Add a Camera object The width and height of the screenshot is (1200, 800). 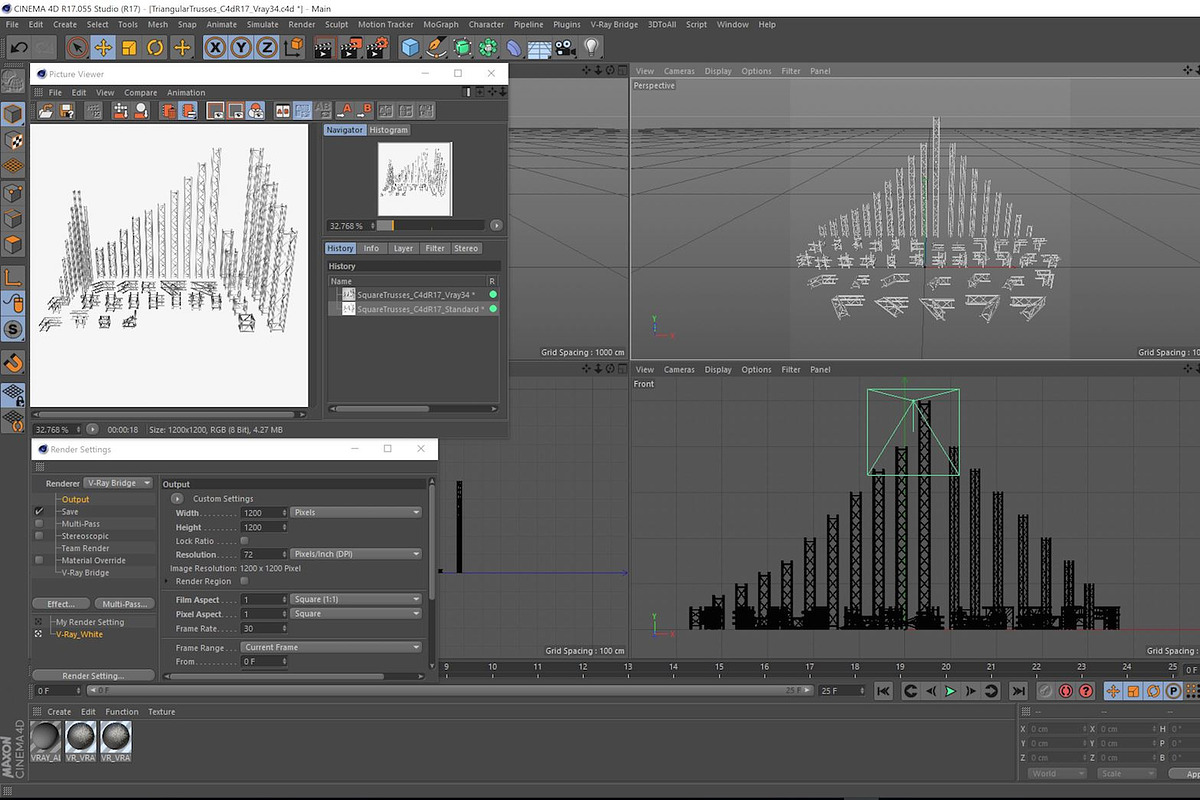pyautogui.click(x=566, y=47)
